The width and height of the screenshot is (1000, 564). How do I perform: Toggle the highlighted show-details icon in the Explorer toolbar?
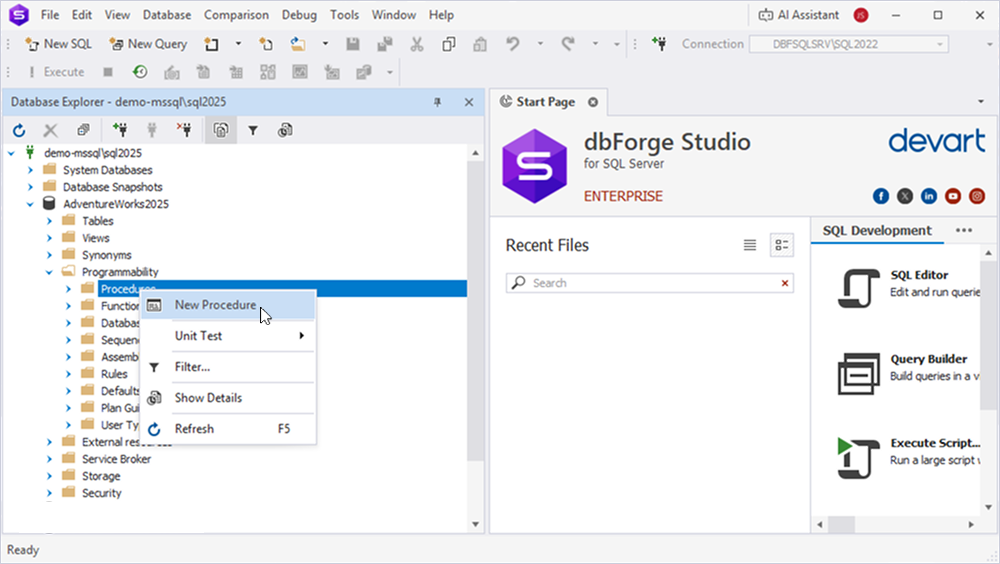click(221, 130)
